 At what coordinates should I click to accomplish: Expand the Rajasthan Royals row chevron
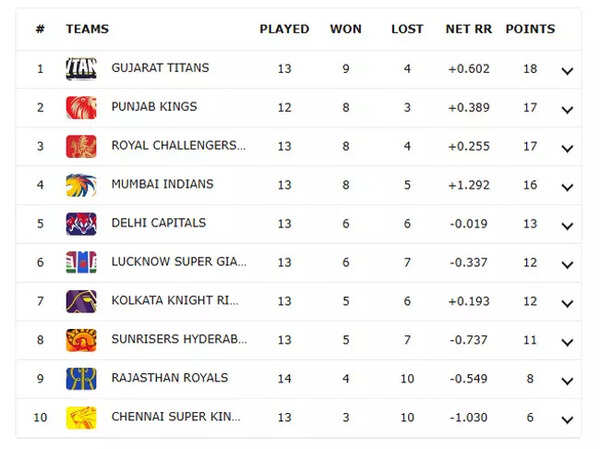pyautogui.click(x=567, y=381)
